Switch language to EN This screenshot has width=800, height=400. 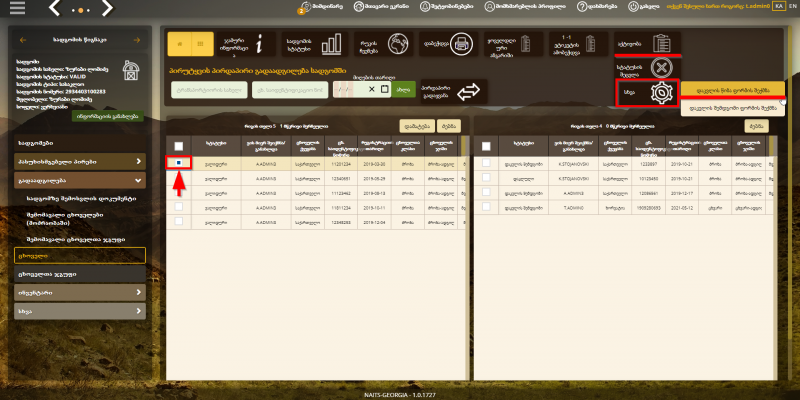click(x=792, y=6)
